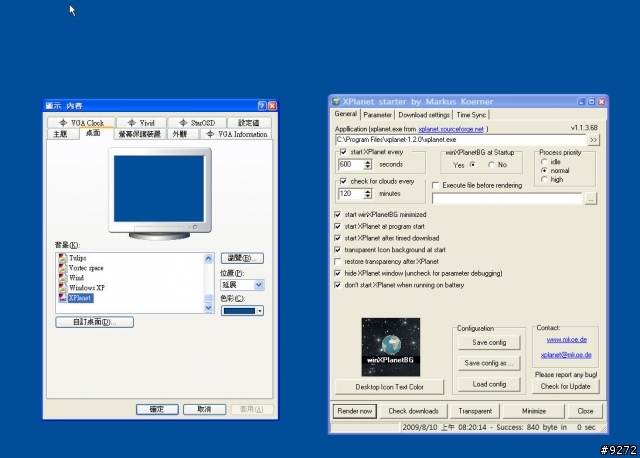640x458 pixels.
Task: Click the Transparent button
Action: tap(475, 411)
